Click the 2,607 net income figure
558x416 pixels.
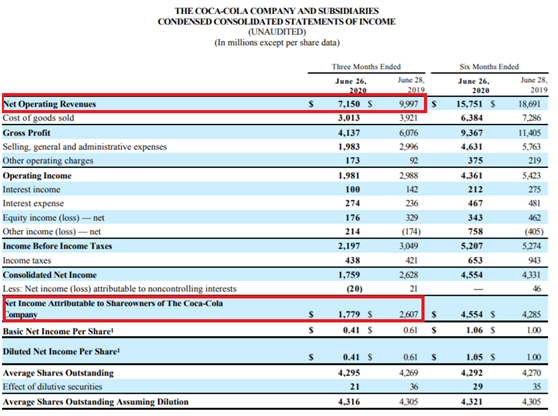(409, 314)
